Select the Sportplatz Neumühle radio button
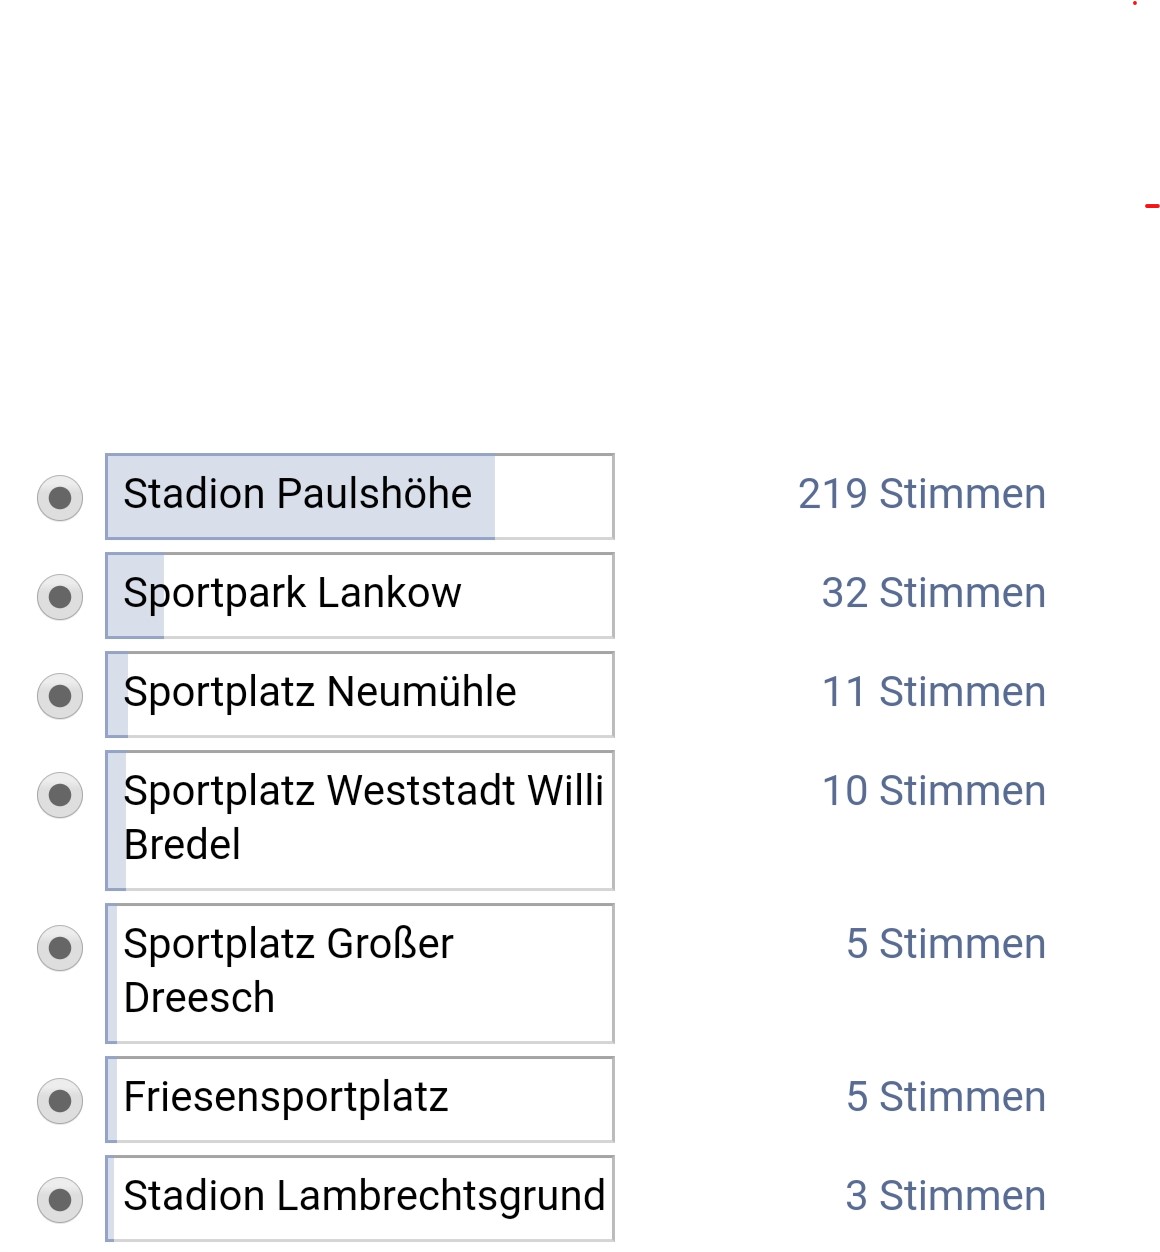 tap(60, 695)
